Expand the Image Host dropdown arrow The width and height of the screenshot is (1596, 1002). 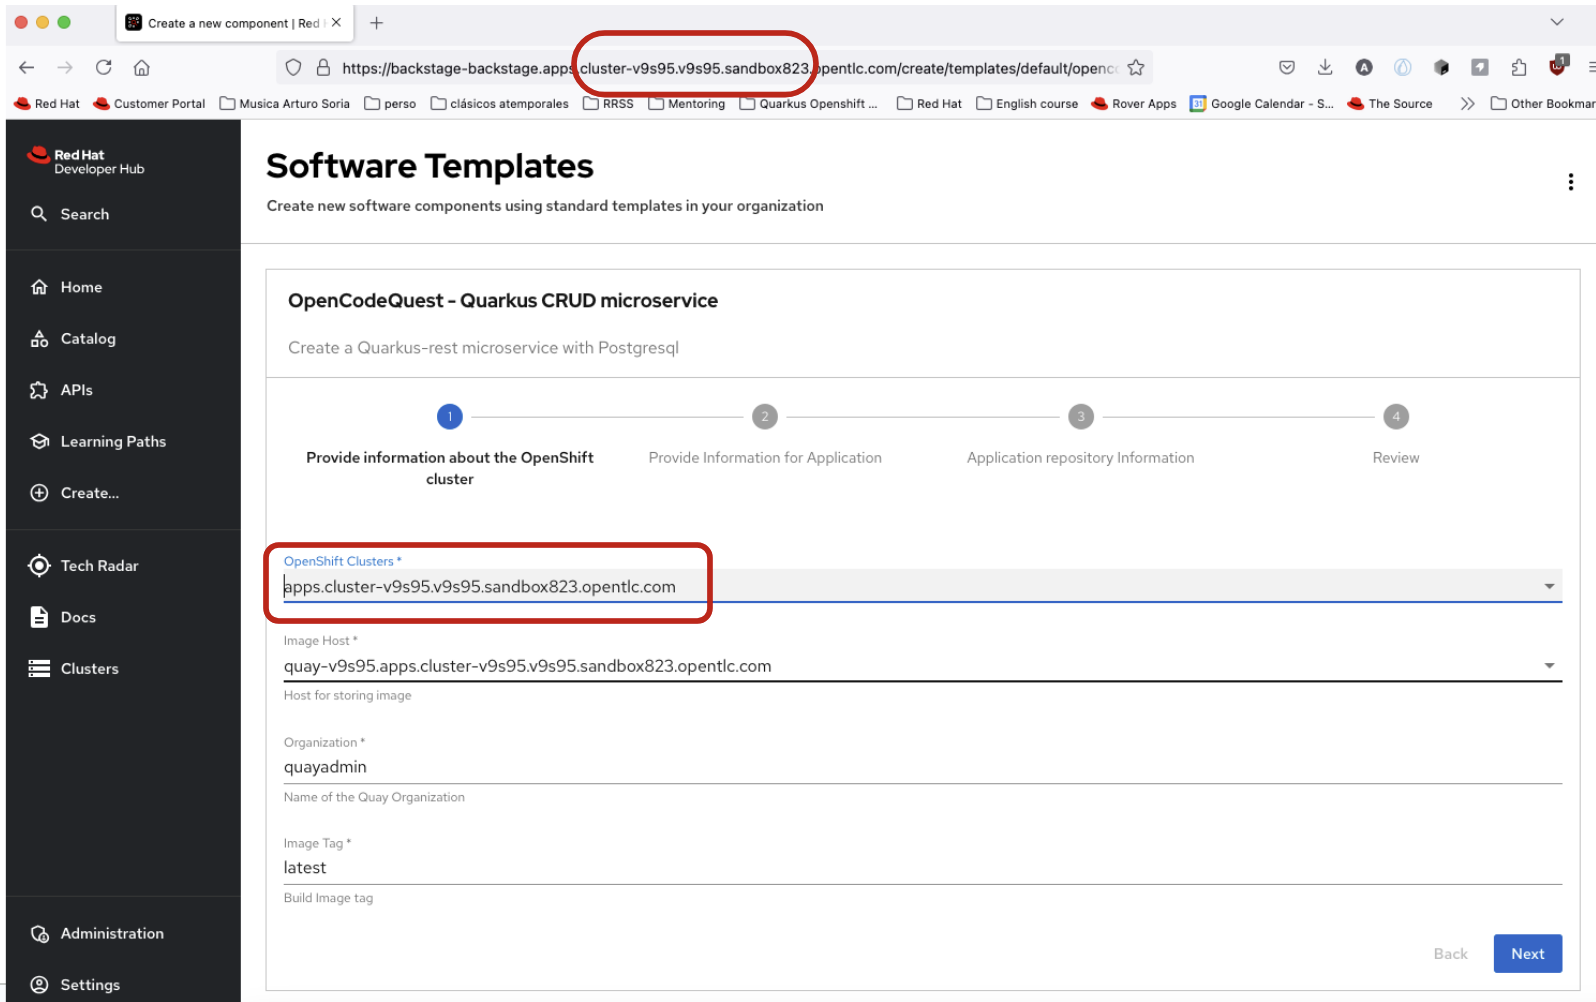(x=1549, y=666)
